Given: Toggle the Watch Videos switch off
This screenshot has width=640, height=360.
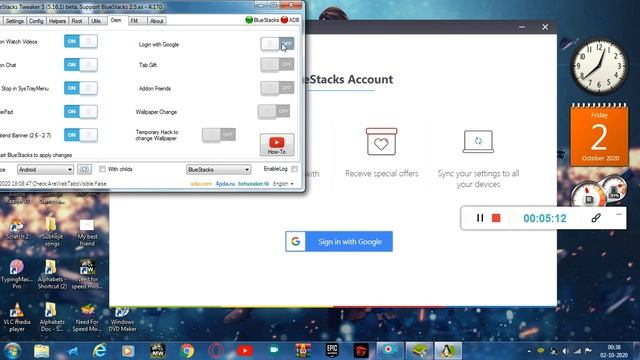Looking at the screenshot, I should pyautogui.click(x=81, y=41).
